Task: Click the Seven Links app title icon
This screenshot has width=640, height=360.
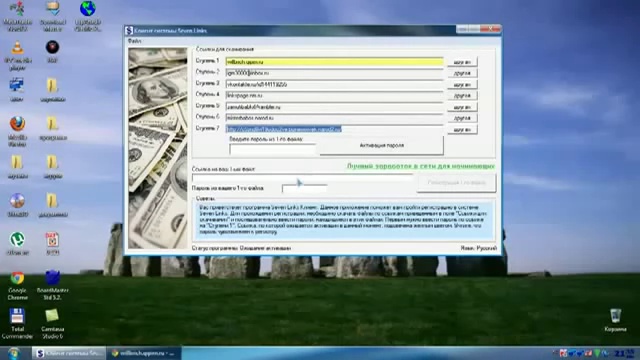Action: [129, 30]
